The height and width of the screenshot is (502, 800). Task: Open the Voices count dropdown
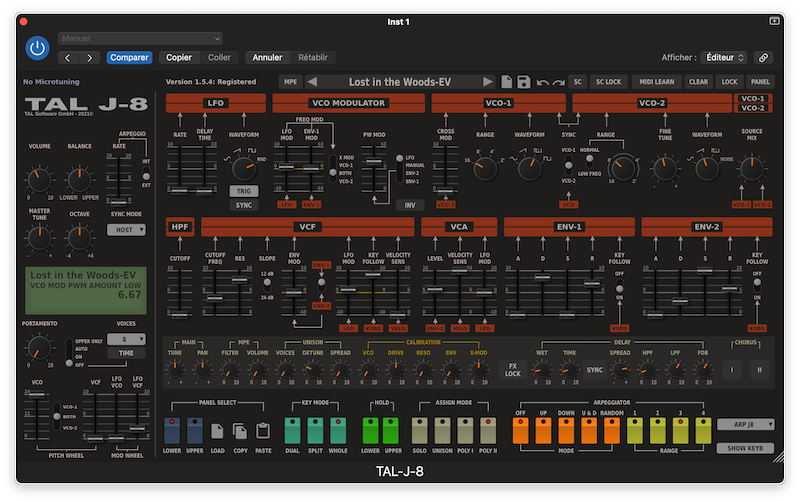click(x=126, y=339)
